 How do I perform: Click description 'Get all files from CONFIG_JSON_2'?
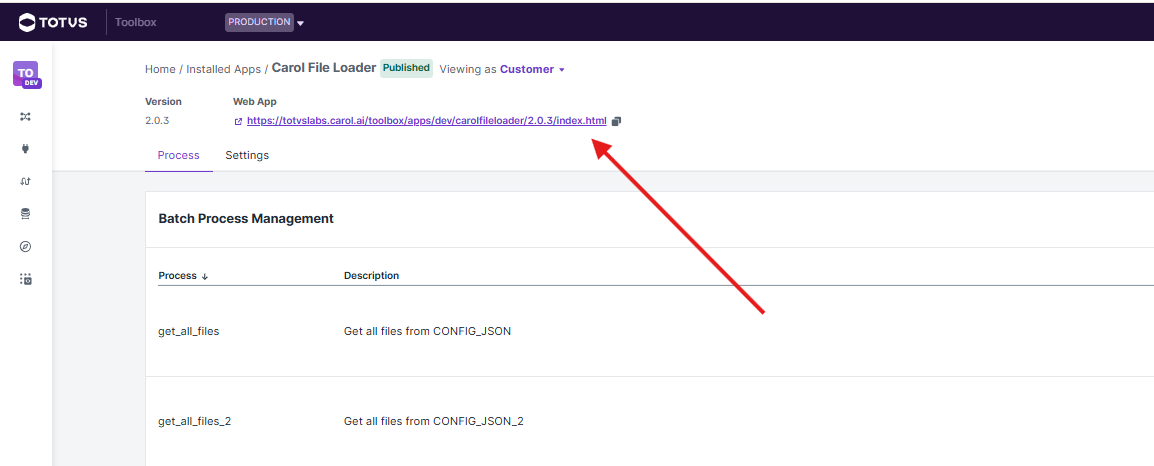click(433, 421)
